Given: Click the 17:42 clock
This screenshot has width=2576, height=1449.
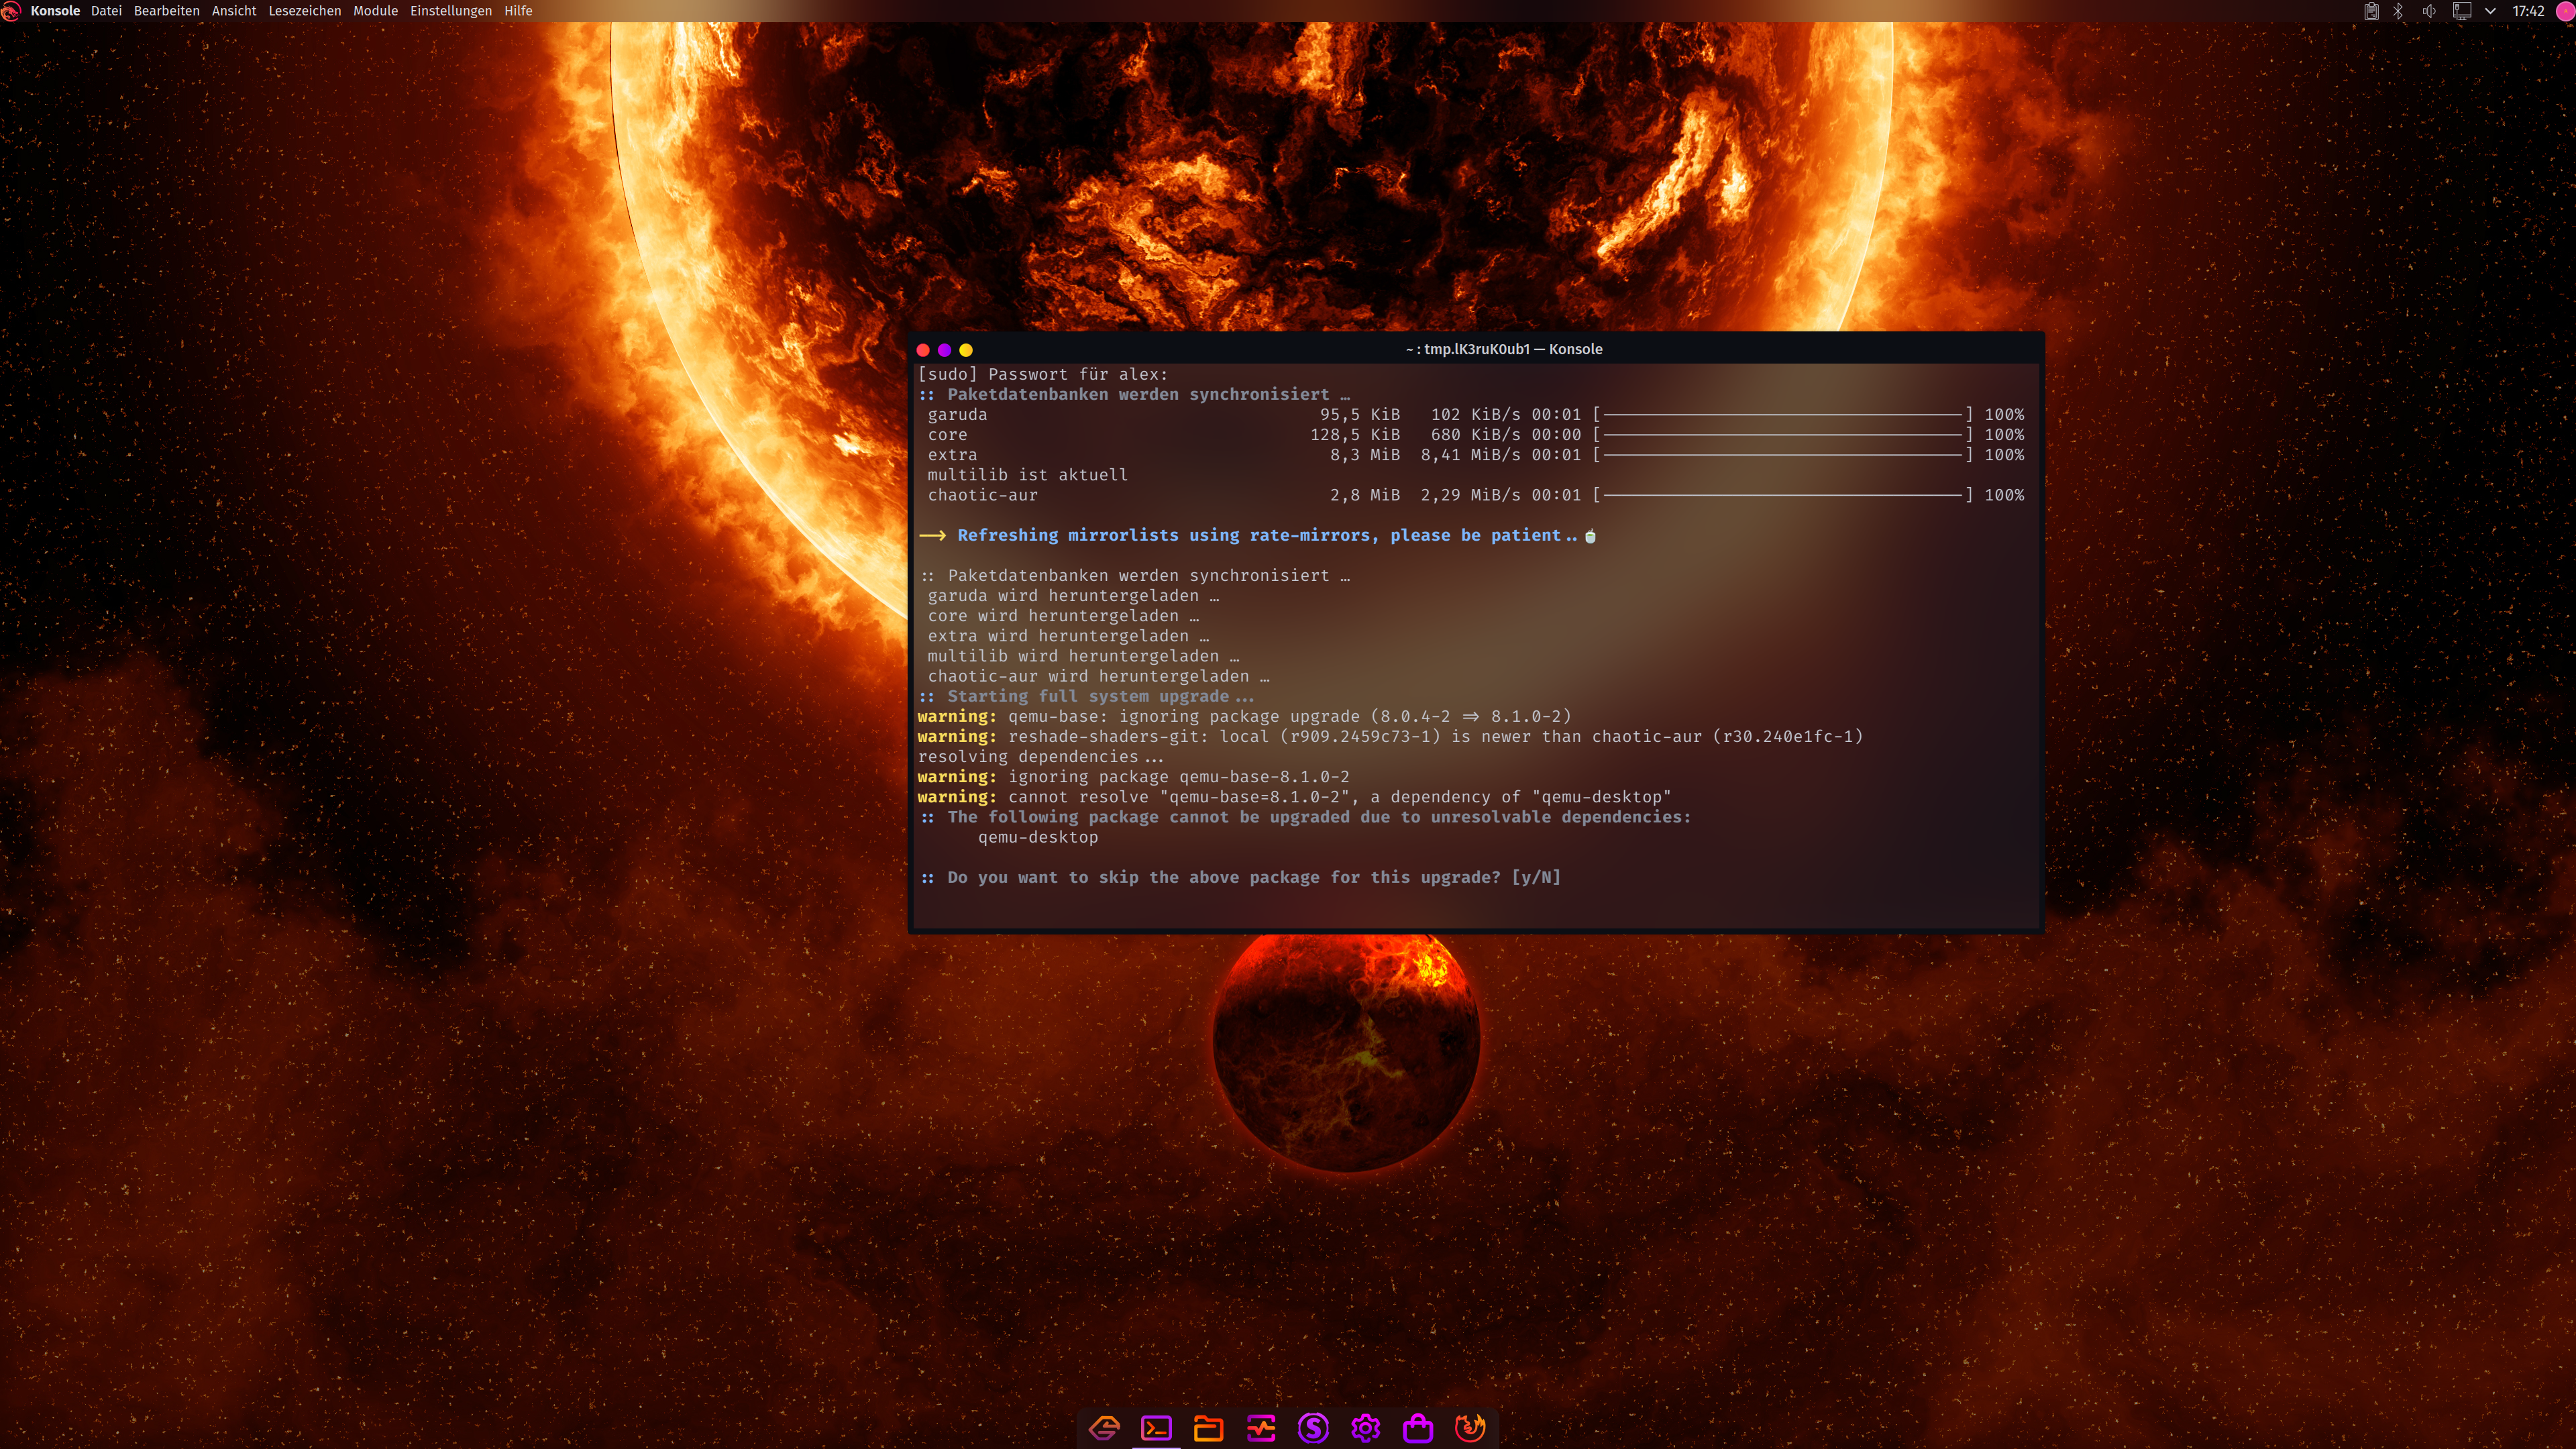Looking at the screenshot, I should point(2528,11).
